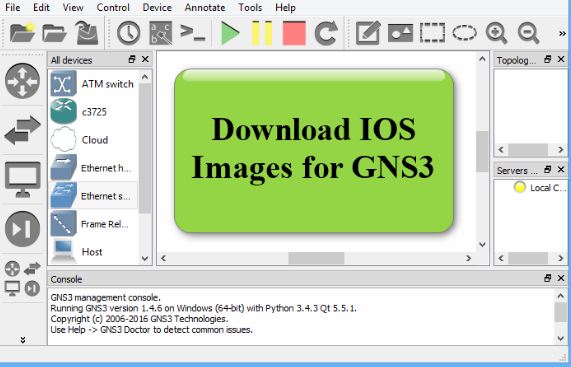571x367 pixels.
Task: Click the Add a note icon
Action: coord(368,33)
